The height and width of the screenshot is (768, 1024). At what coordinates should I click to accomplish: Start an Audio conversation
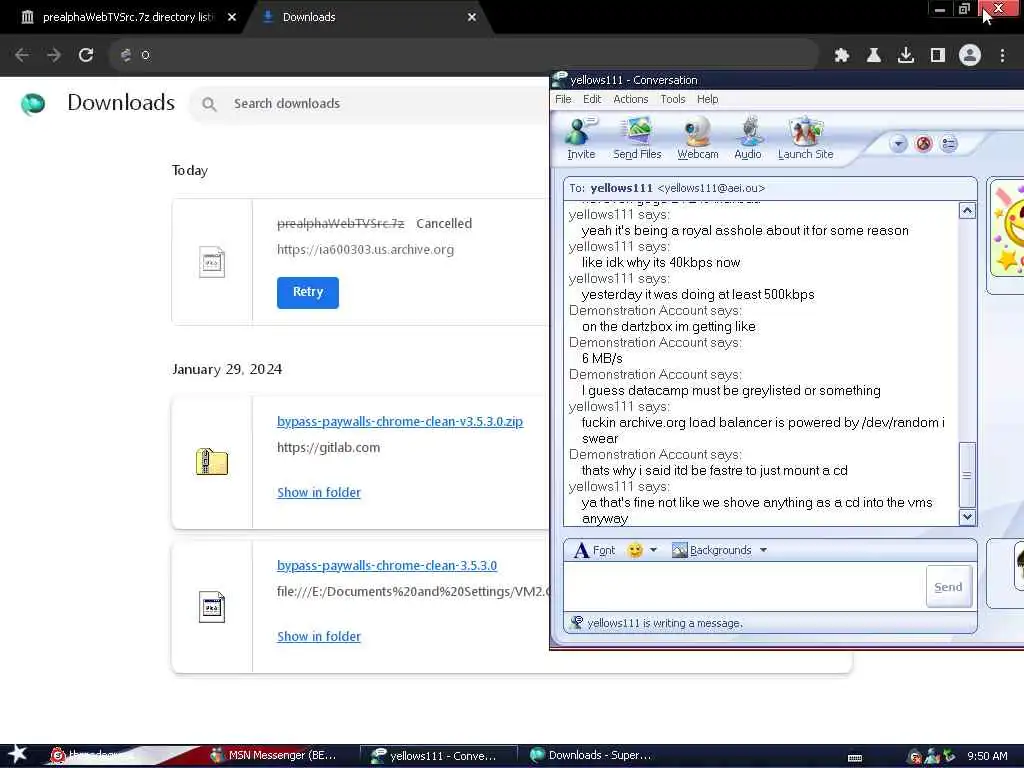click(748, 138)
